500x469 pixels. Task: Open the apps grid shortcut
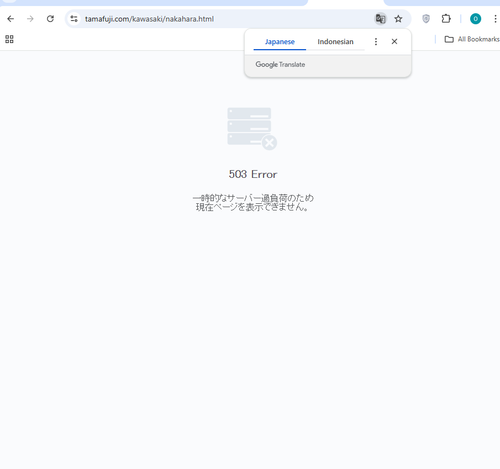tap(9, 39)
